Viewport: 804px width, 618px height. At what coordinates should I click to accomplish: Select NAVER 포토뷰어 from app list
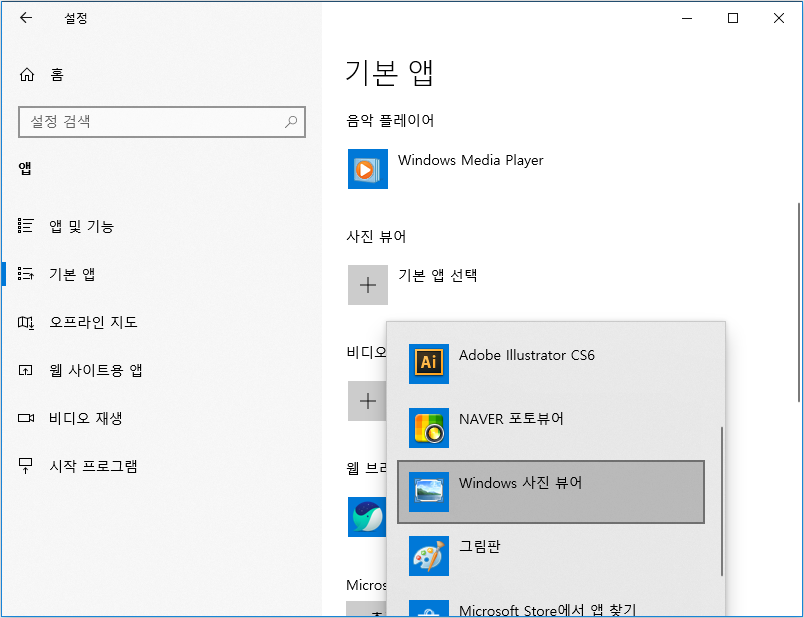click(x=551, y=428)
